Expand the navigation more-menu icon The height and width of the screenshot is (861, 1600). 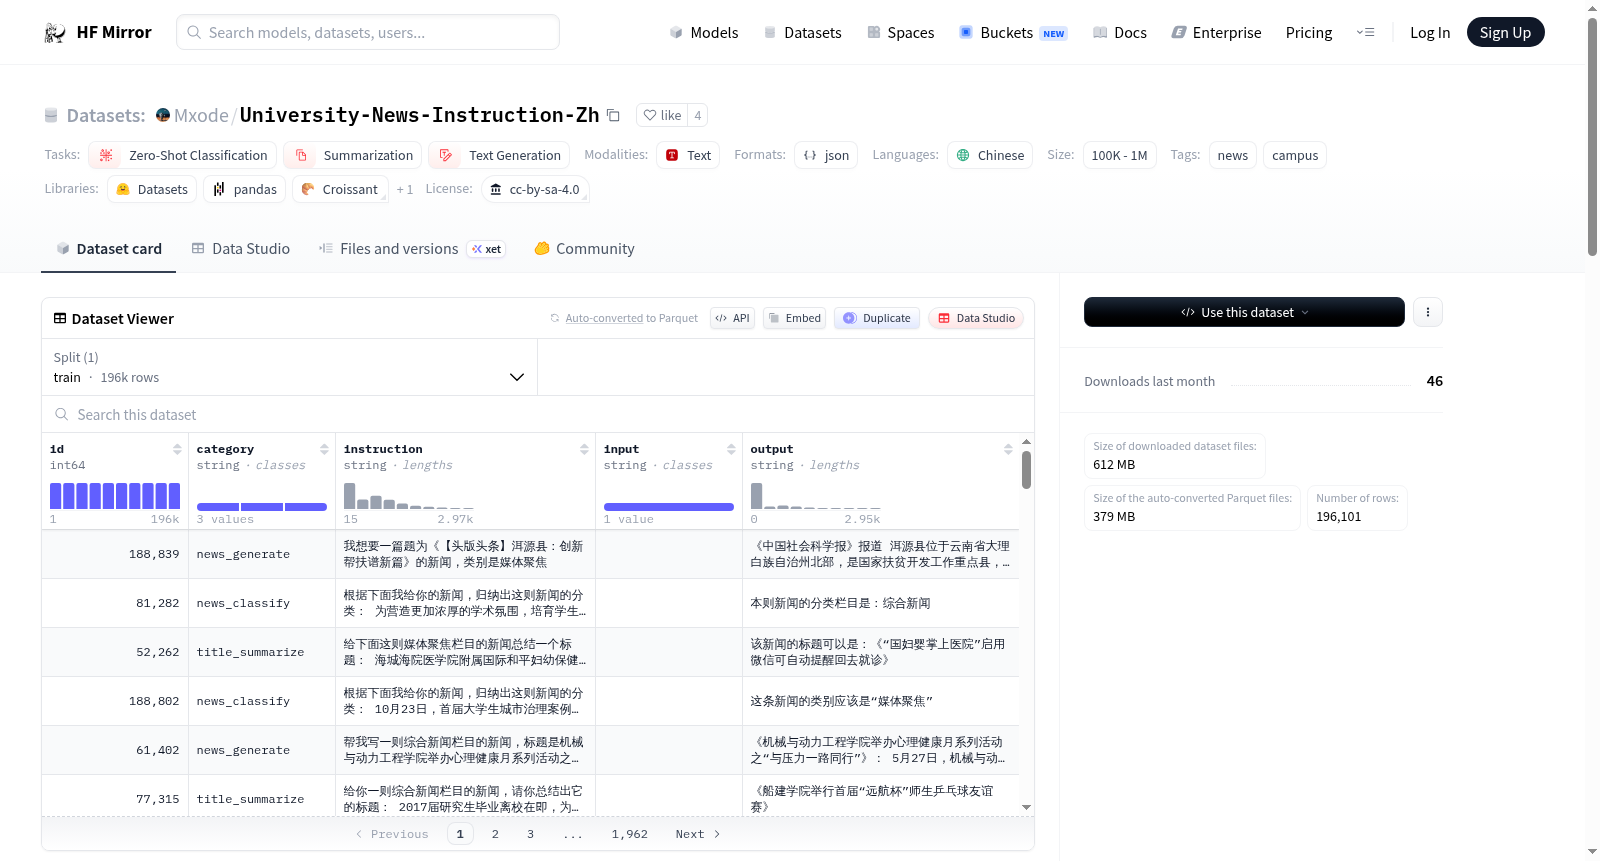pyautogui.click(x=1365, y=33)
